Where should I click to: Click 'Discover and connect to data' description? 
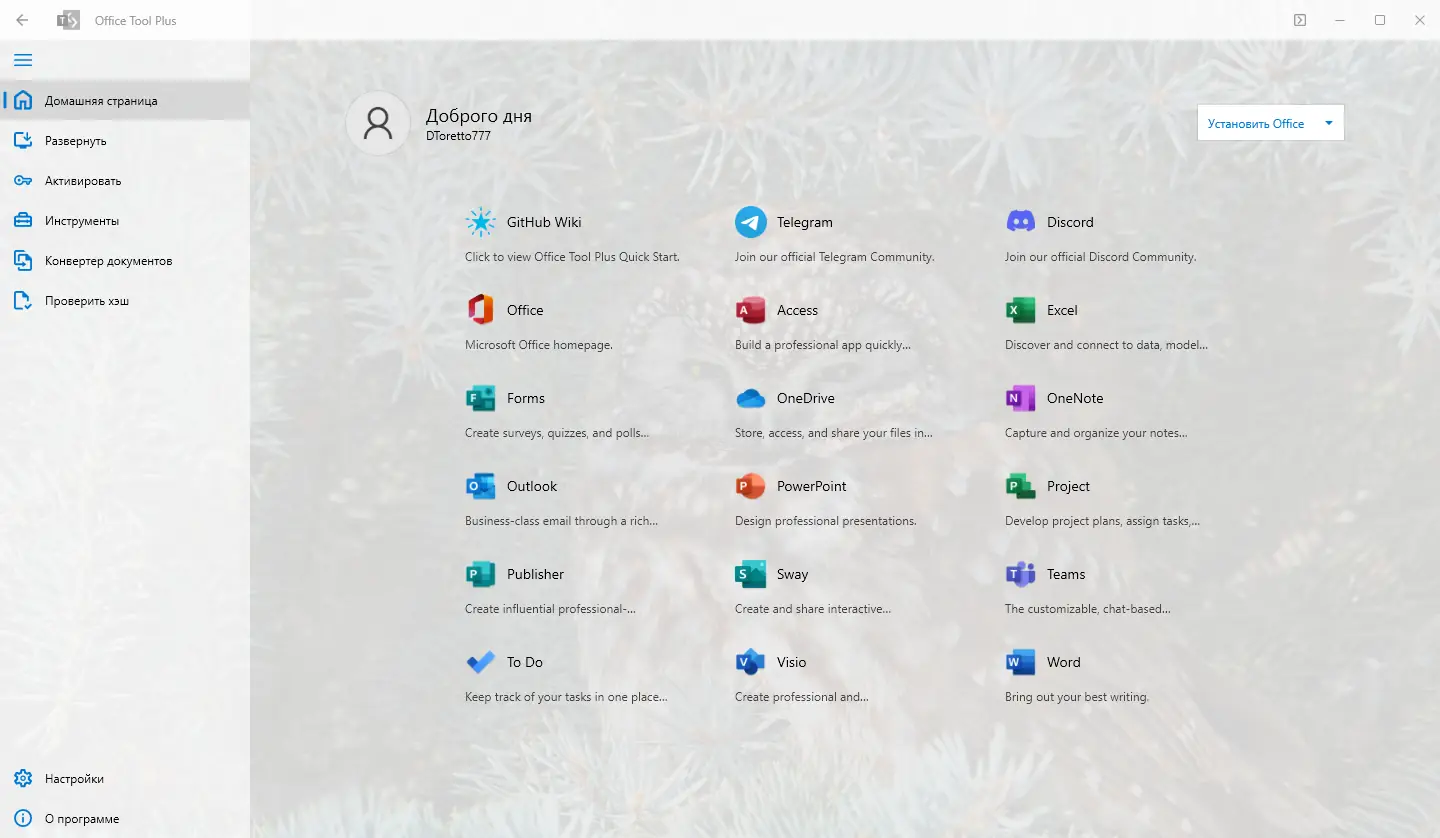[x=1106, y=345]
